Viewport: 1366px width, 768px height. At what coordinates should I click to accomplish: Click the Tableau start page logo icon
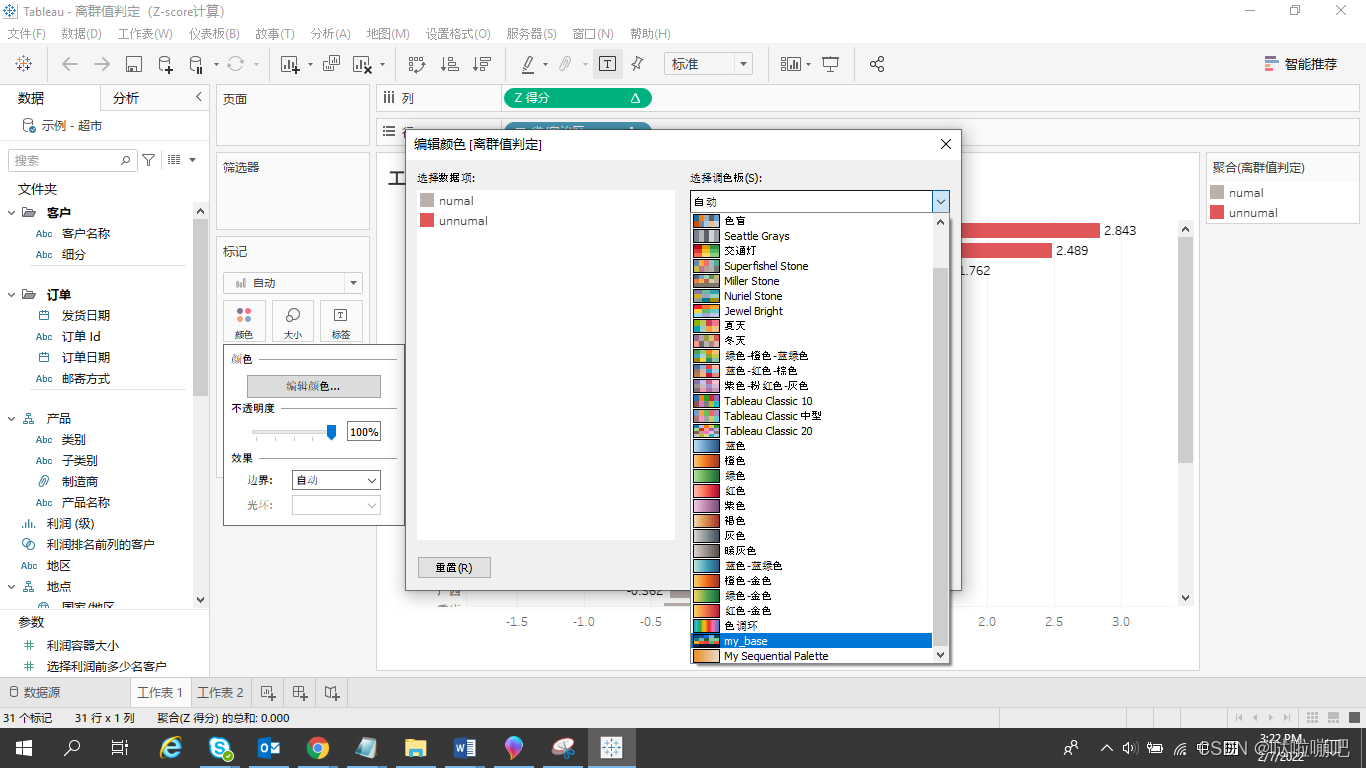pyautogui.click(x=23, y=64)
